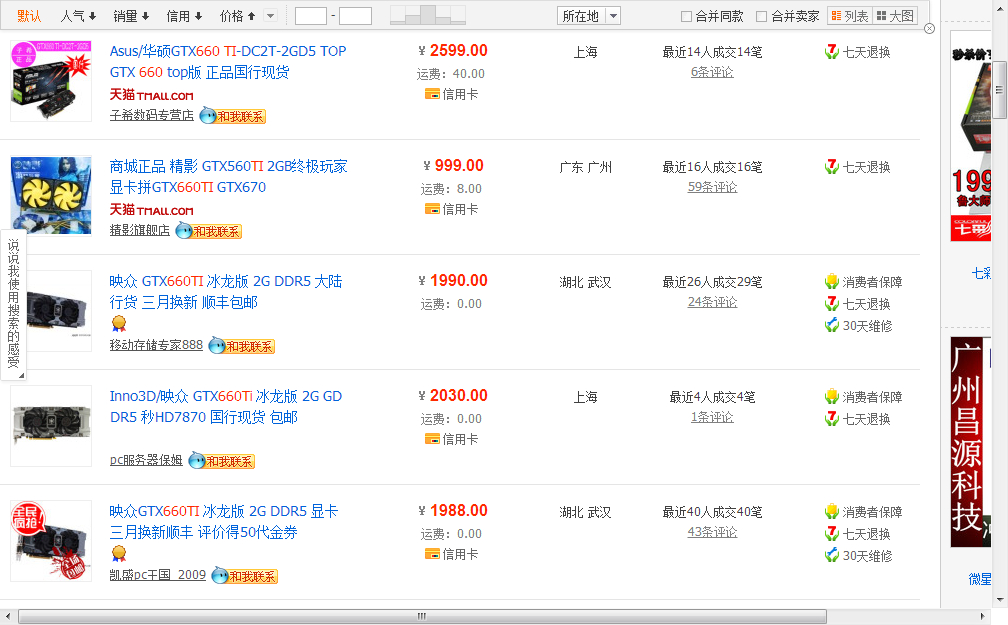Screen dimensions: 1008x625
Task: Click credit card icon under ¥2599.00 price
Action: (x=432, y=95)
